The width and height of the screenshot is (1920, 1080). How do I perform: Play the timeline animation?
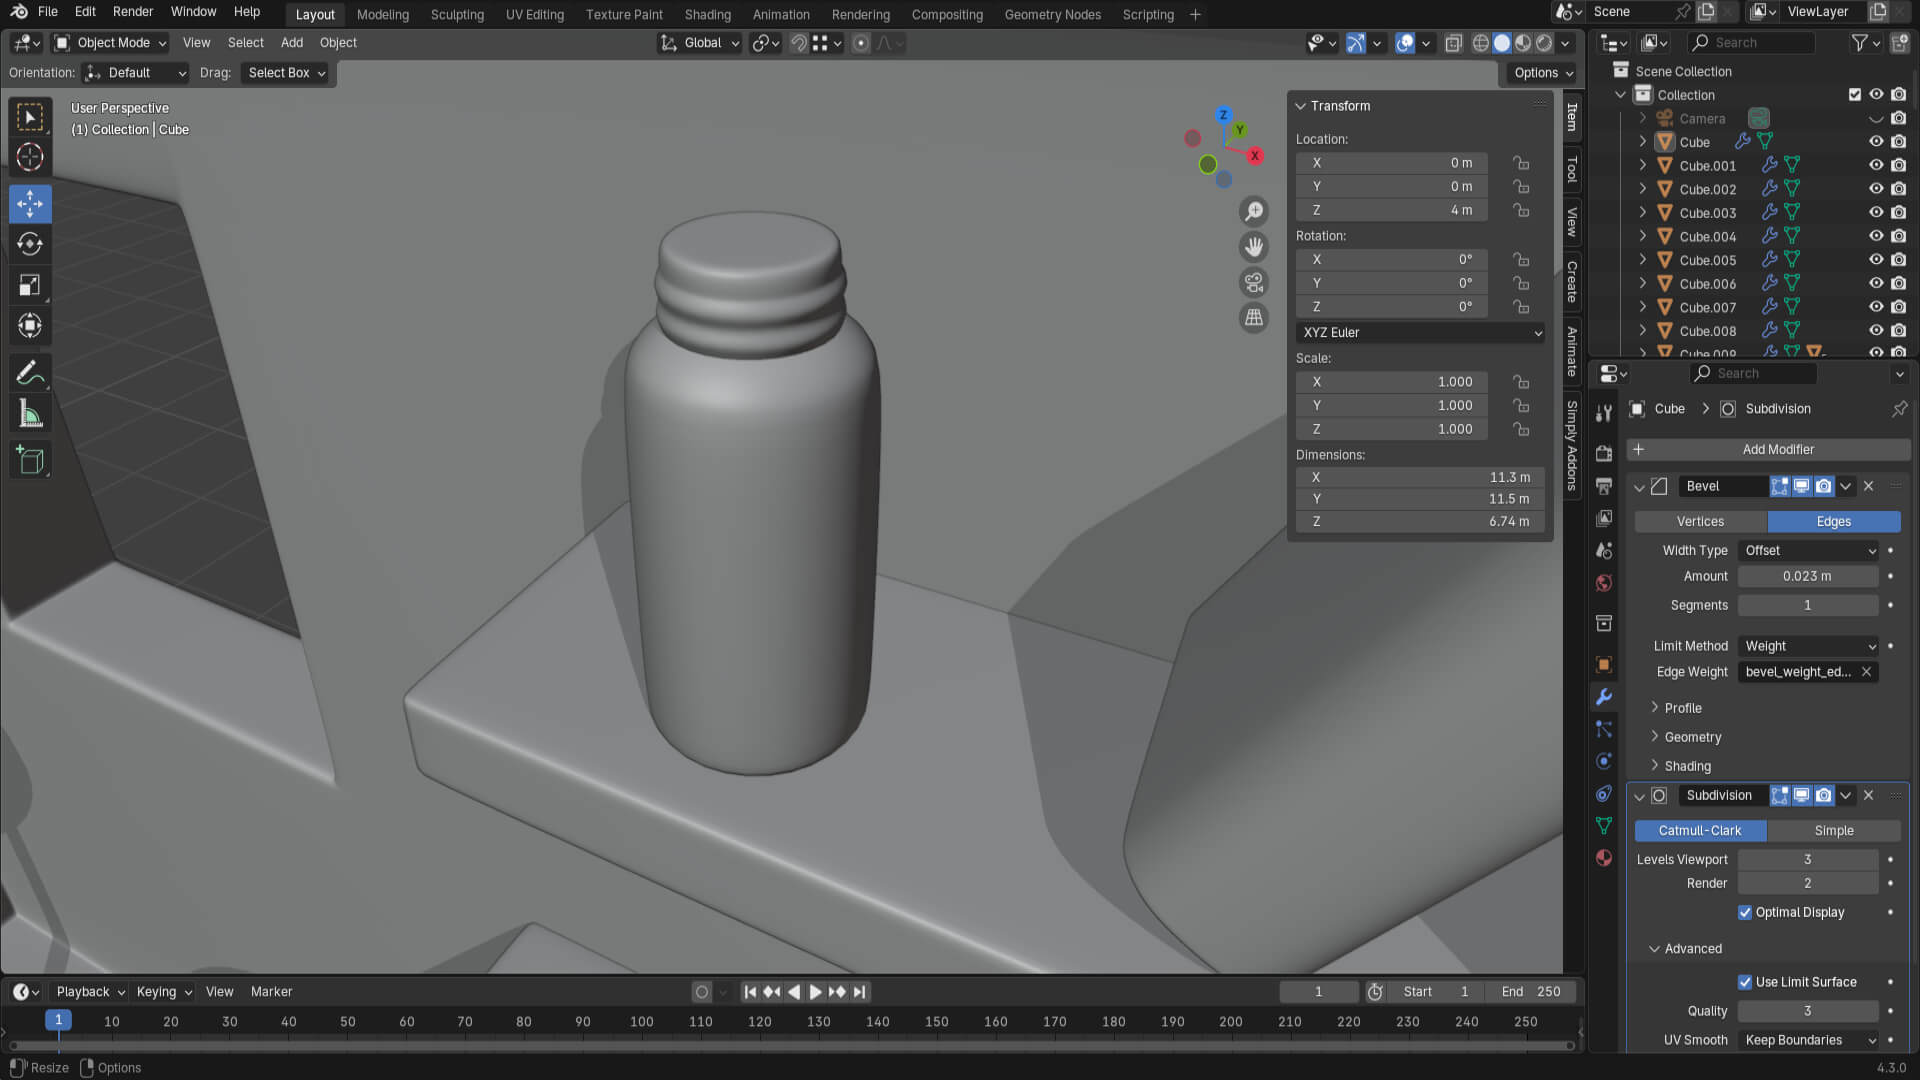point(815,992)
